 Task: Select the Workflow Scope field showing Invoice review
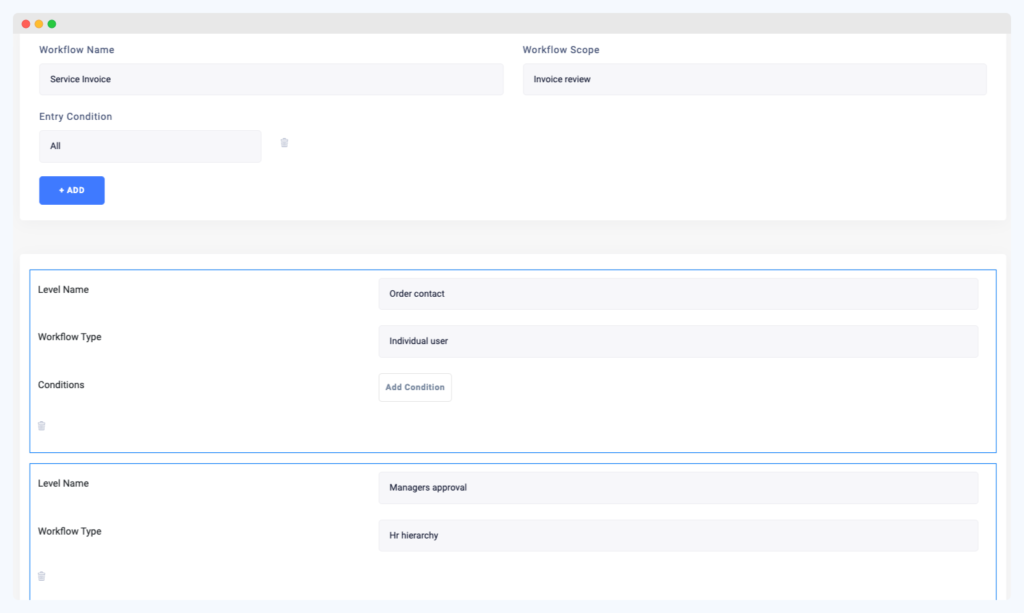(755, 79)
